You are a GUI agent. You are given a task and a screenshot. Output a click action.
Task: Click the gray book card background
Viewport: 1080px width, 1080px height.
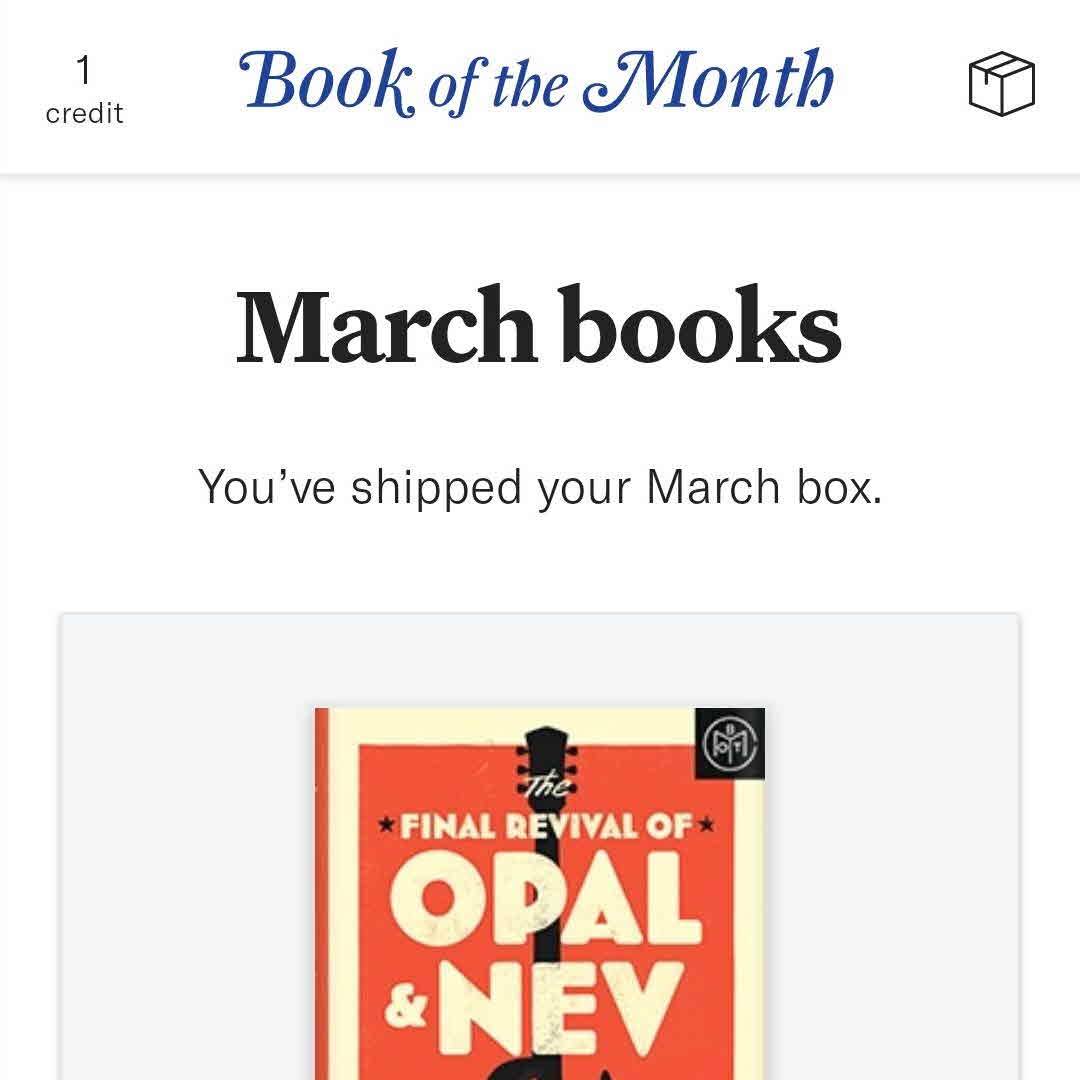point(180,850)
